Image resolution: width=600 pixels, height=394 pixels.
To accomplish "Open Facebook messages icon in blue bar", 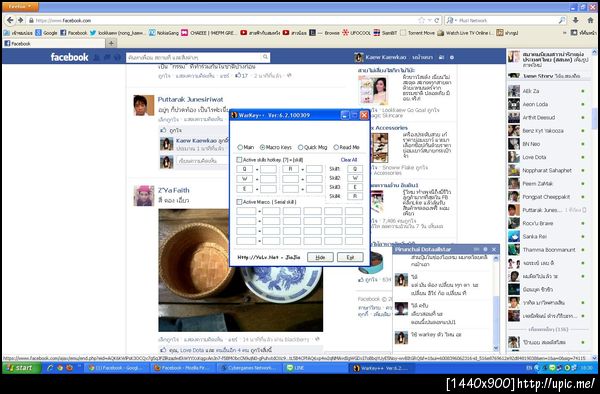I will (x=107, y=57).
